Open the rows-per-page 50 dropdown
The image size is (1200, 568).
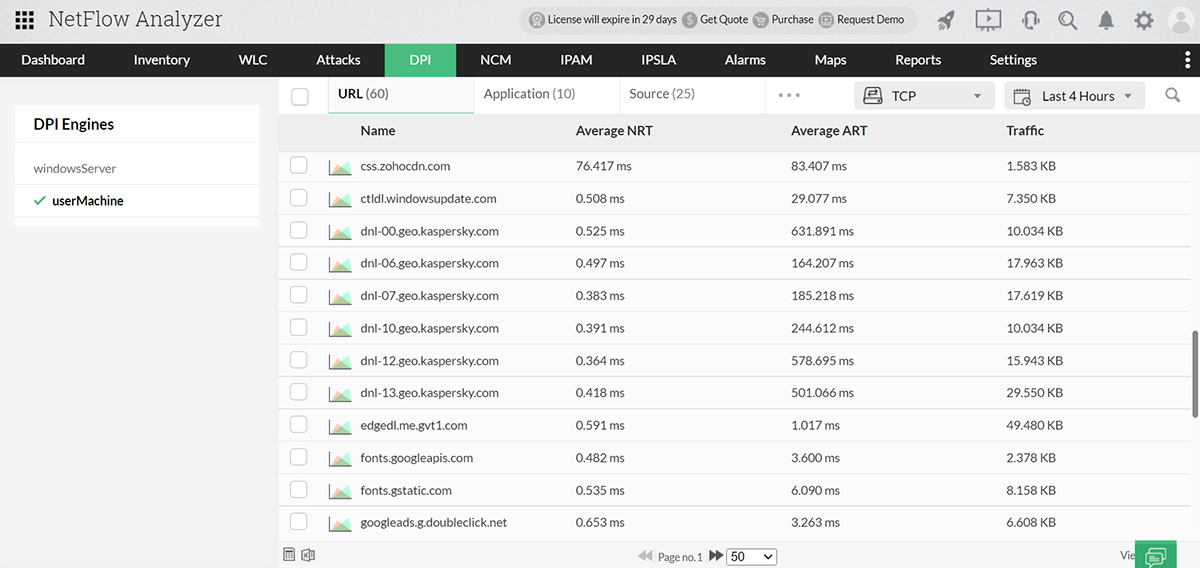tap(752, 556)
